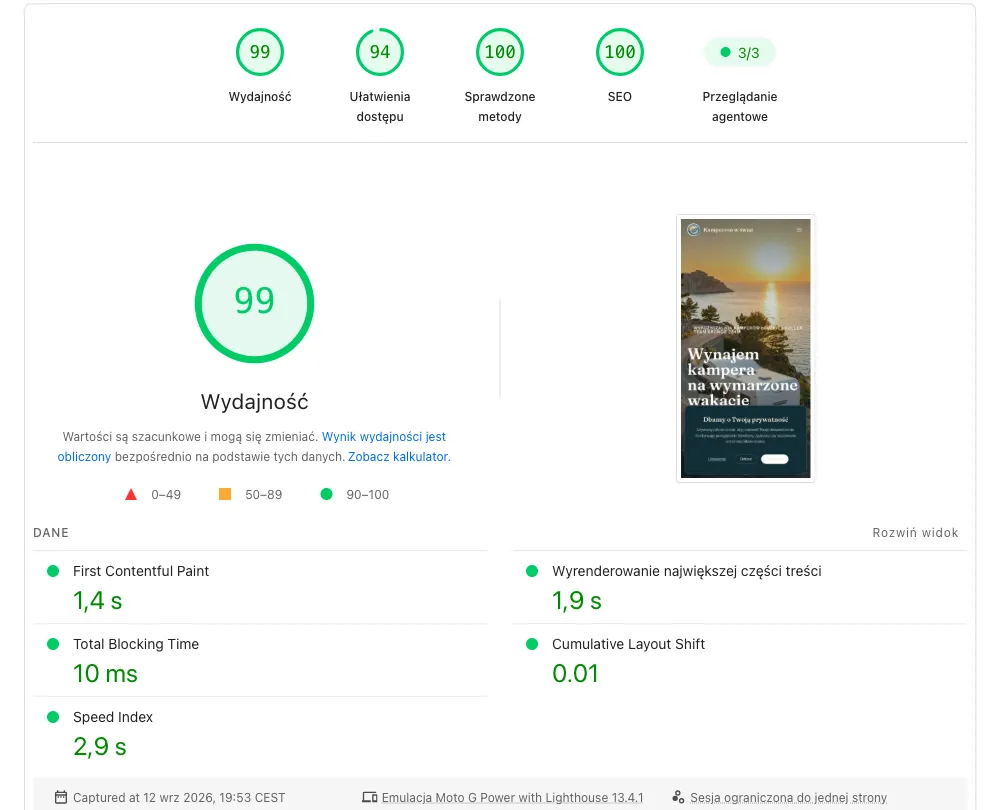Click the green dot beside Total Blocking Time
1000x810 pixels.
pyautogui.click(x=53, y=644)
